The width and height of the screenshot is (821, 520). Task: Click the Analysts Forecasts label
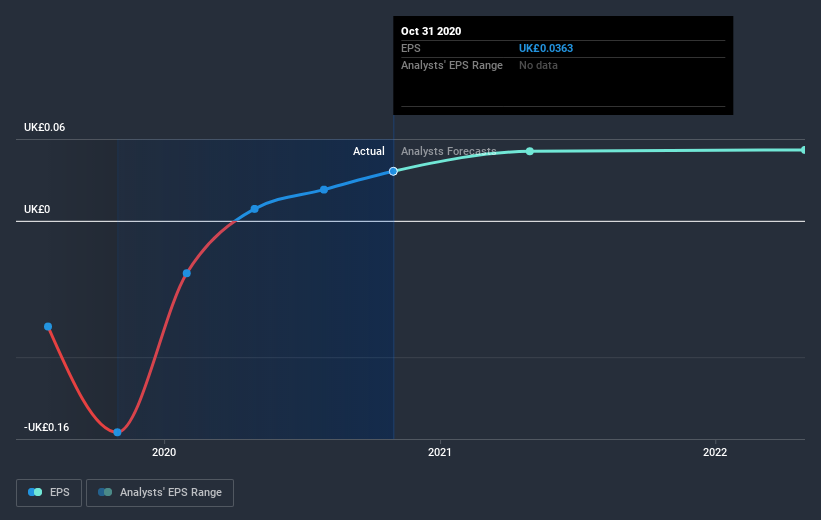(x=448, y=151)
